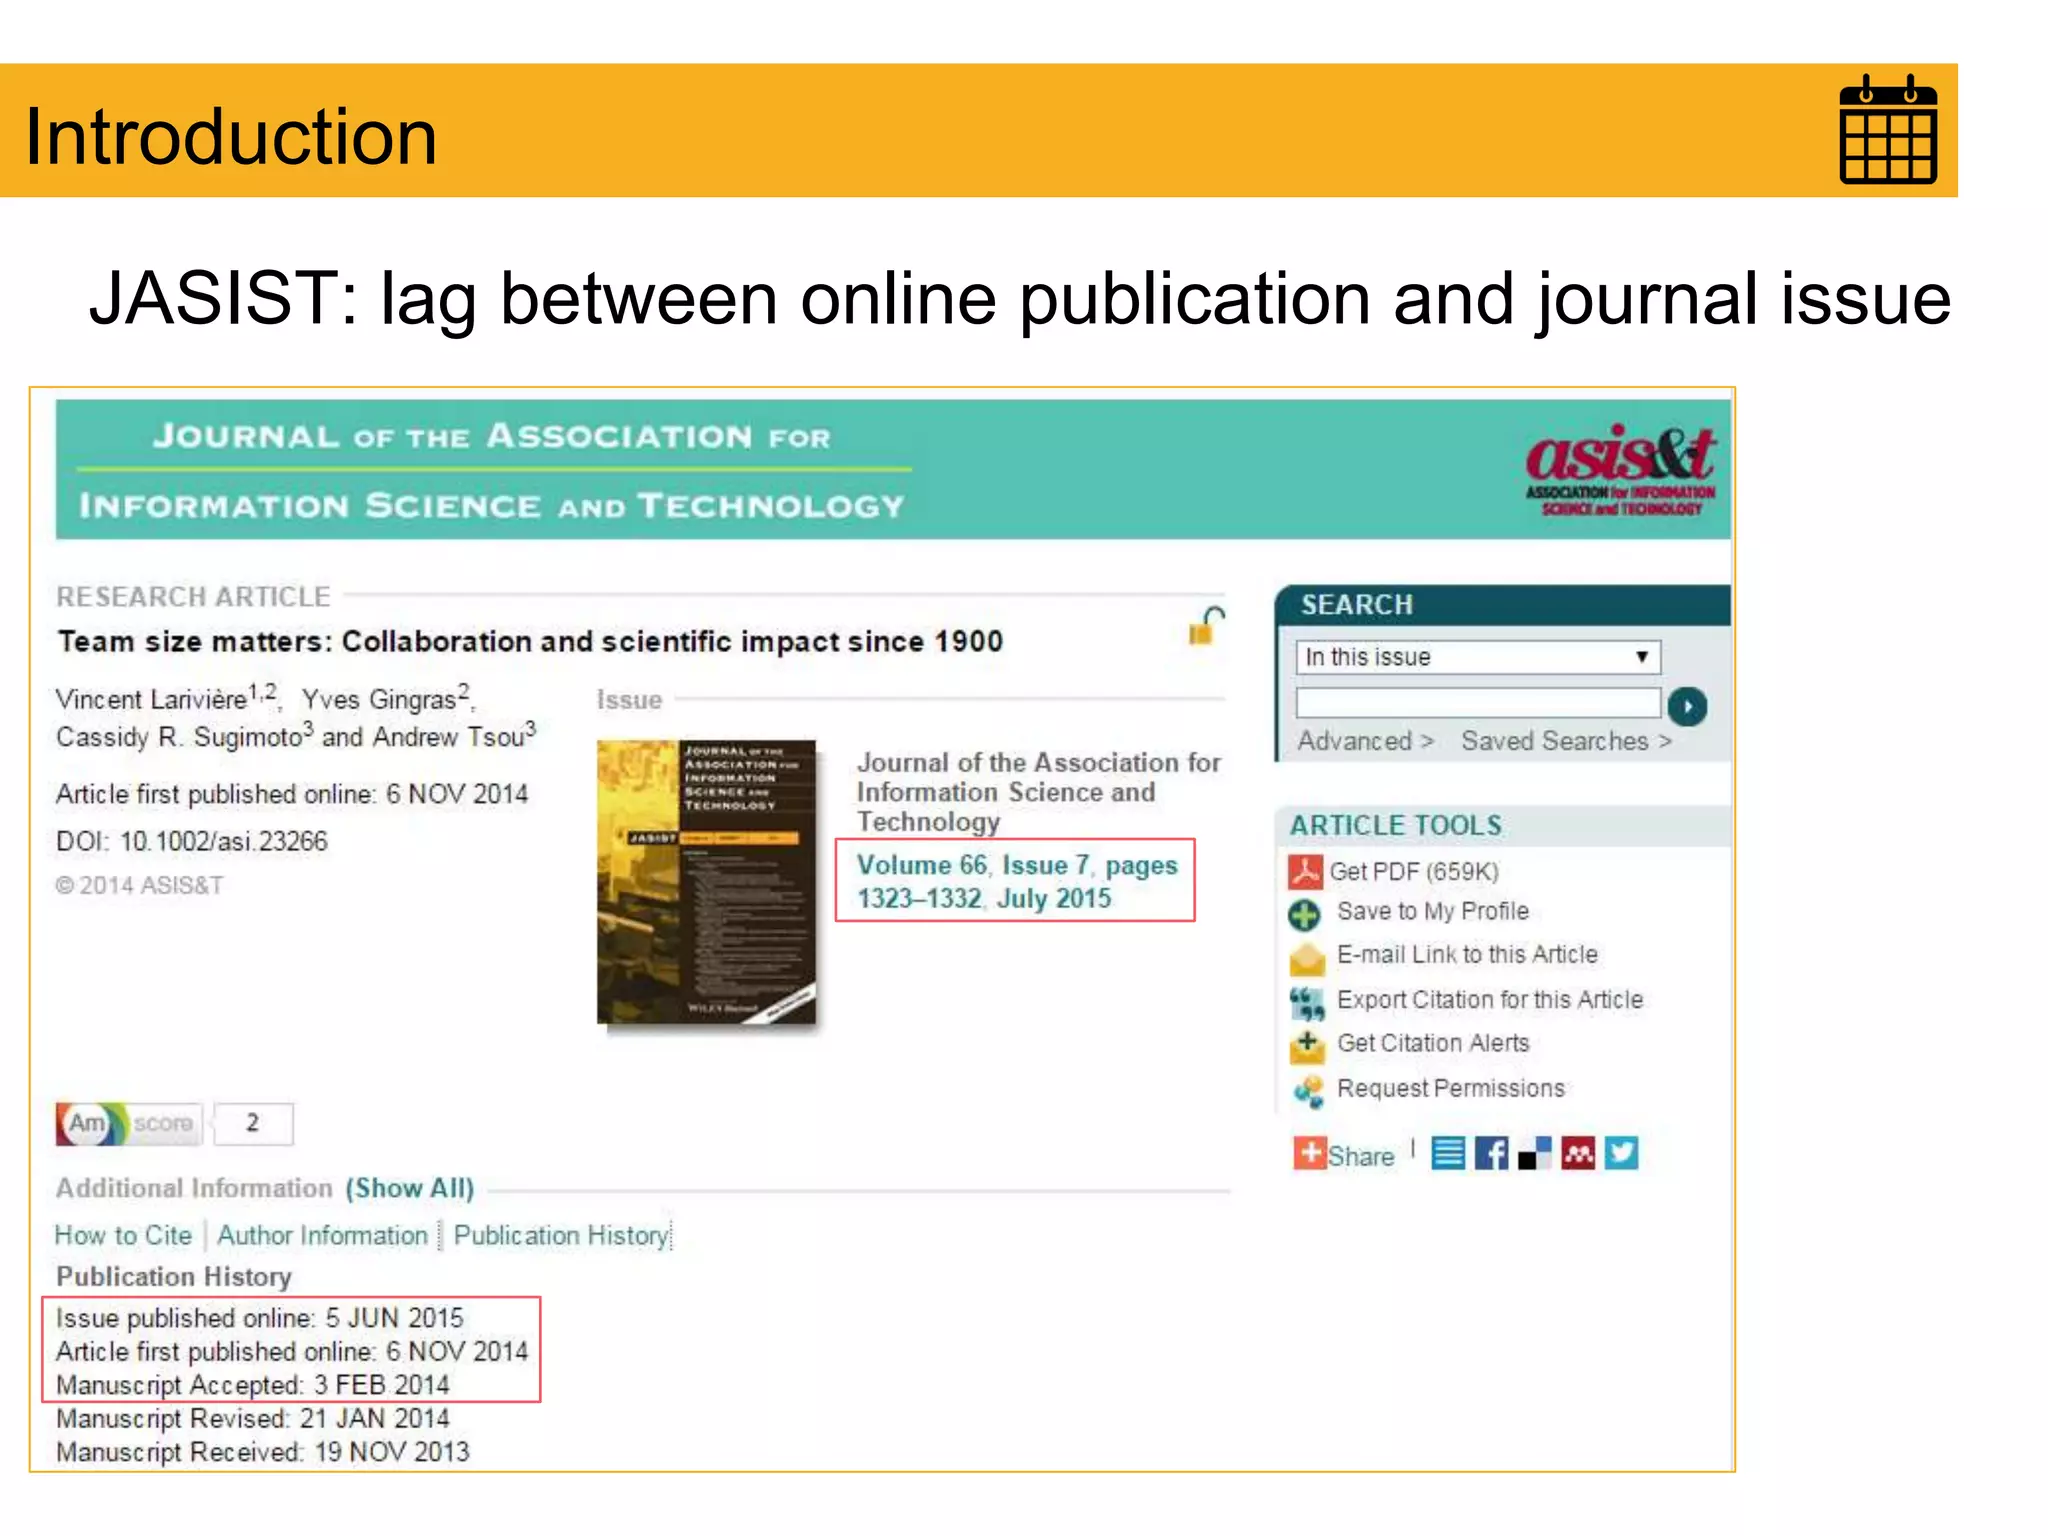Click Get Citation Alerts link
2048x1536 pixels.
[1433, 1043]
